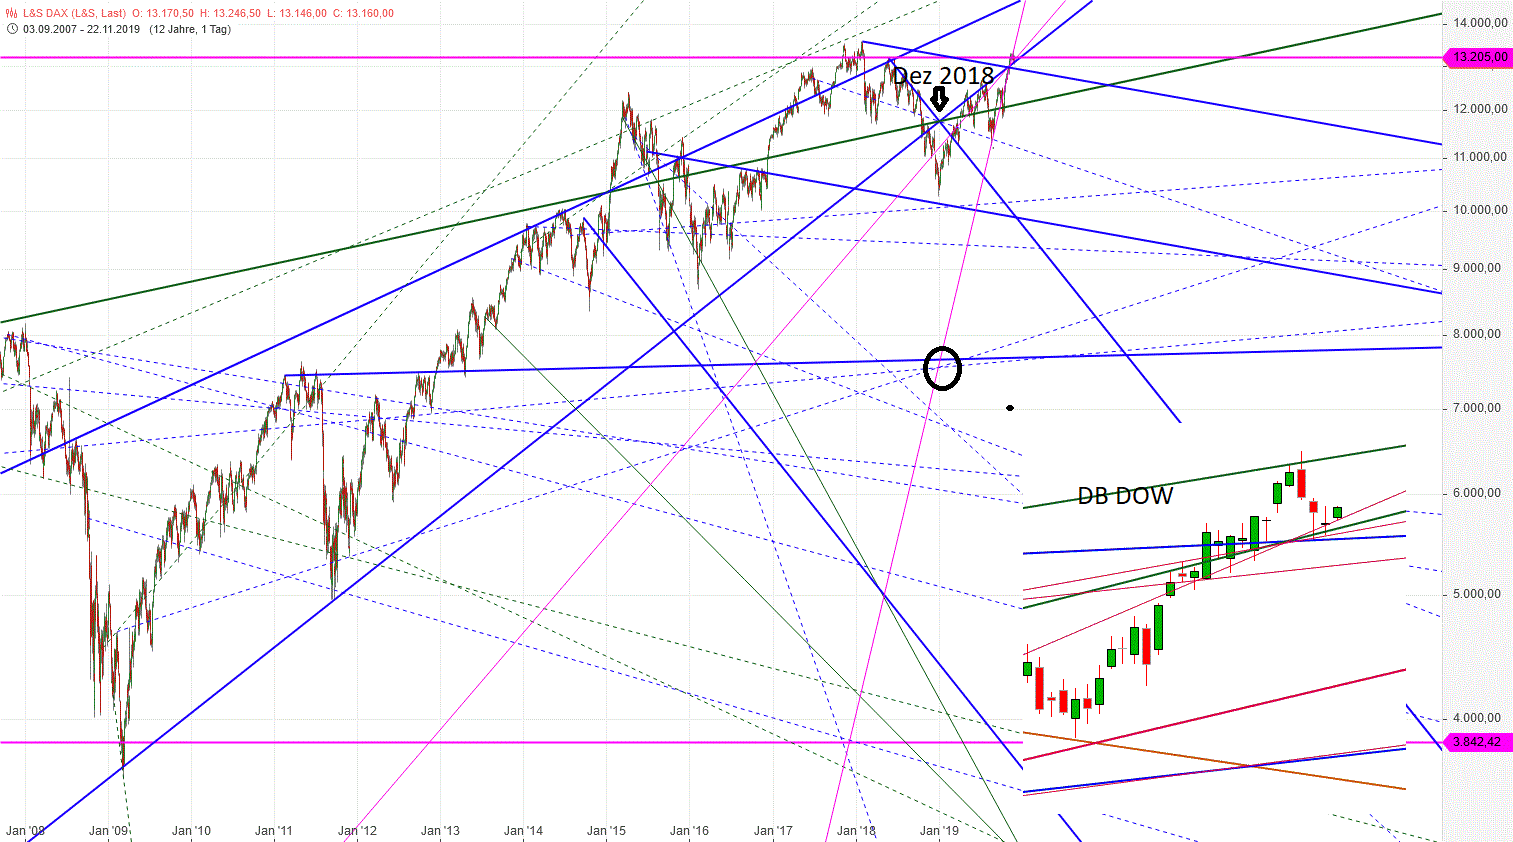Click the Jan '13 time axis label
The width and height of the screenshot is (1513, 842).
(441, 831)
